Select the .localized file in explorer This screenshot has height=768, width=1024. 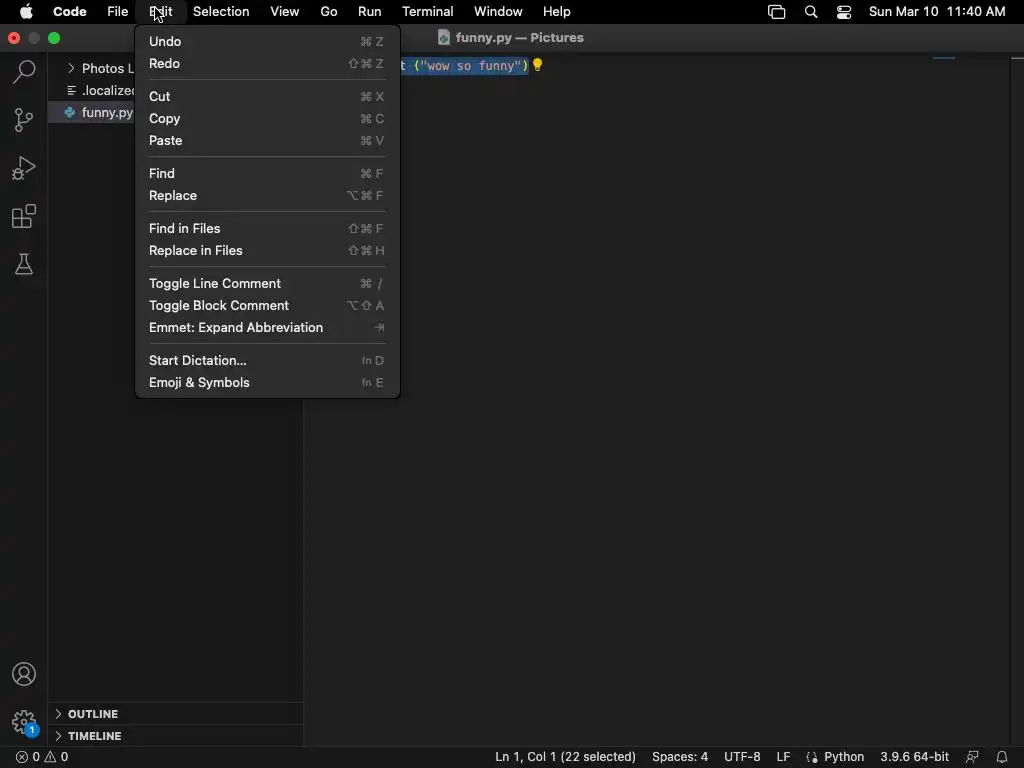tap(91, 90)
